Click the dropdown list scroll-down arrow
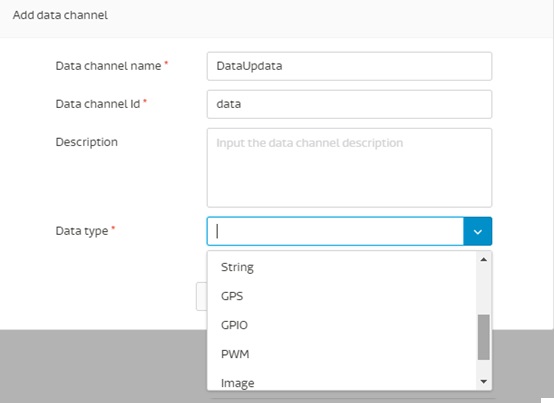Viewport: 554px width, 403px height. click(484, 381)
